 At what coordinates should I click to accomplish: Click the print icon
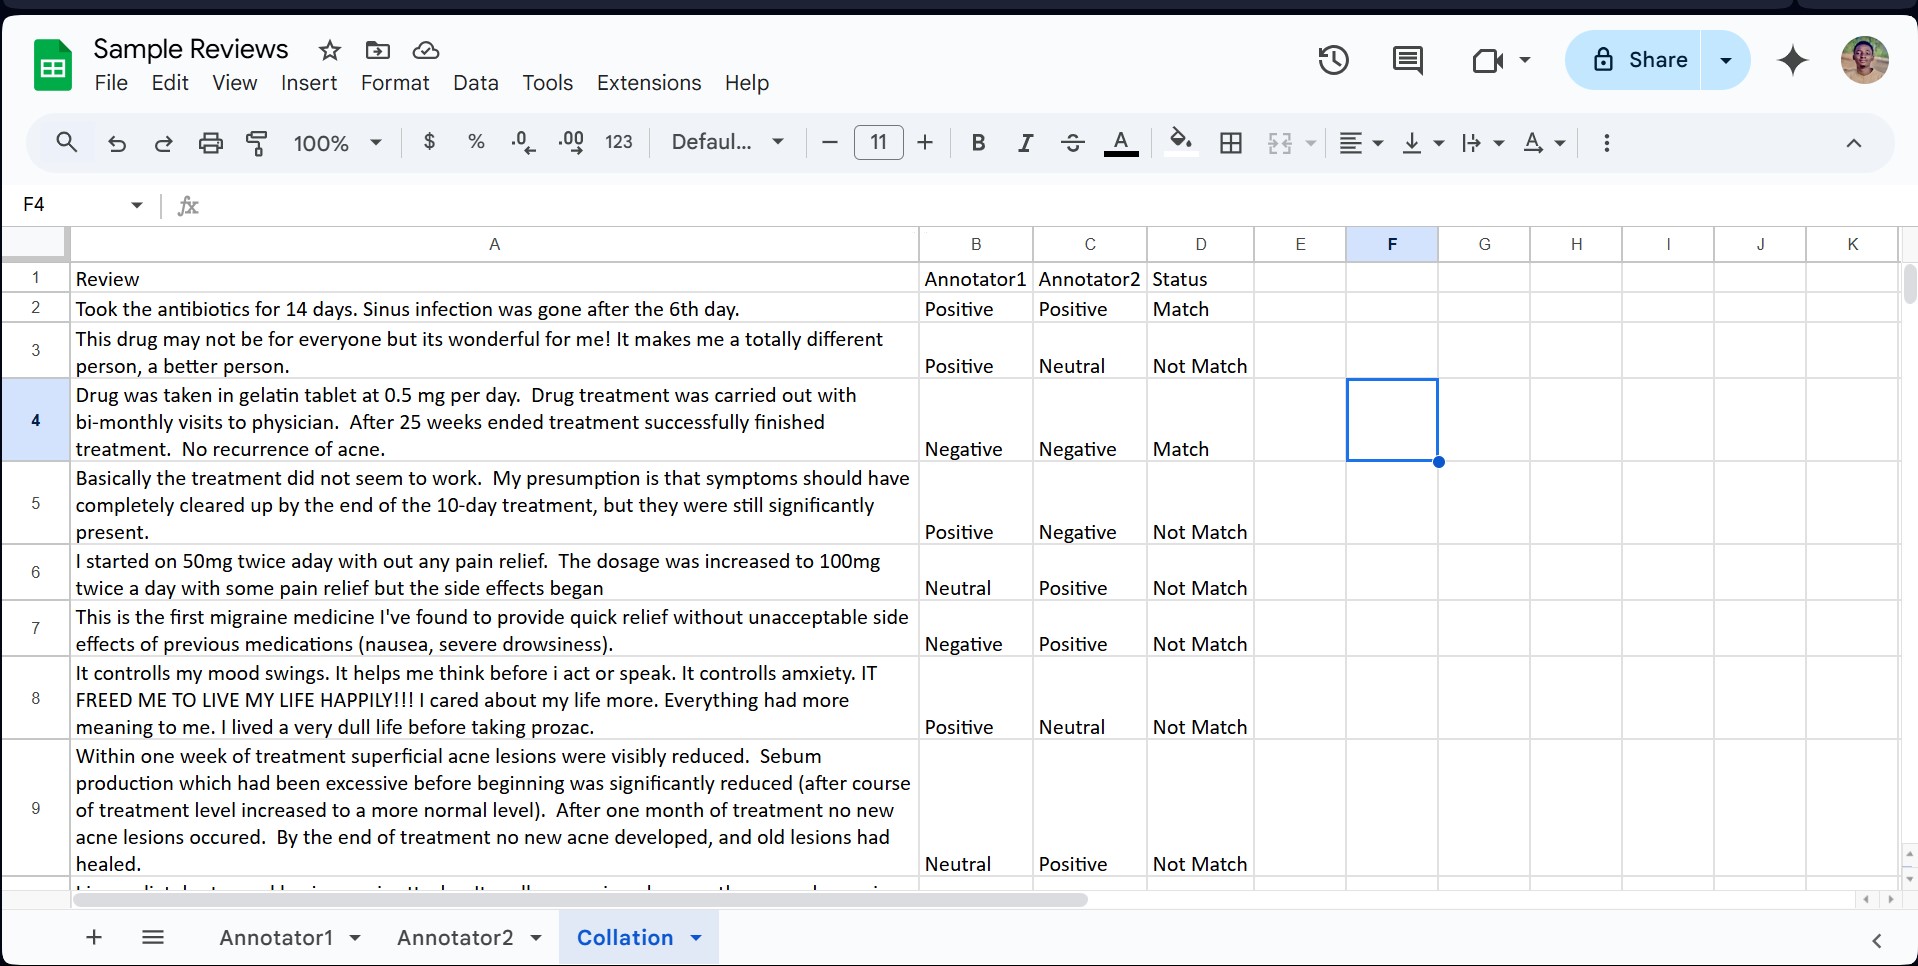210,143
